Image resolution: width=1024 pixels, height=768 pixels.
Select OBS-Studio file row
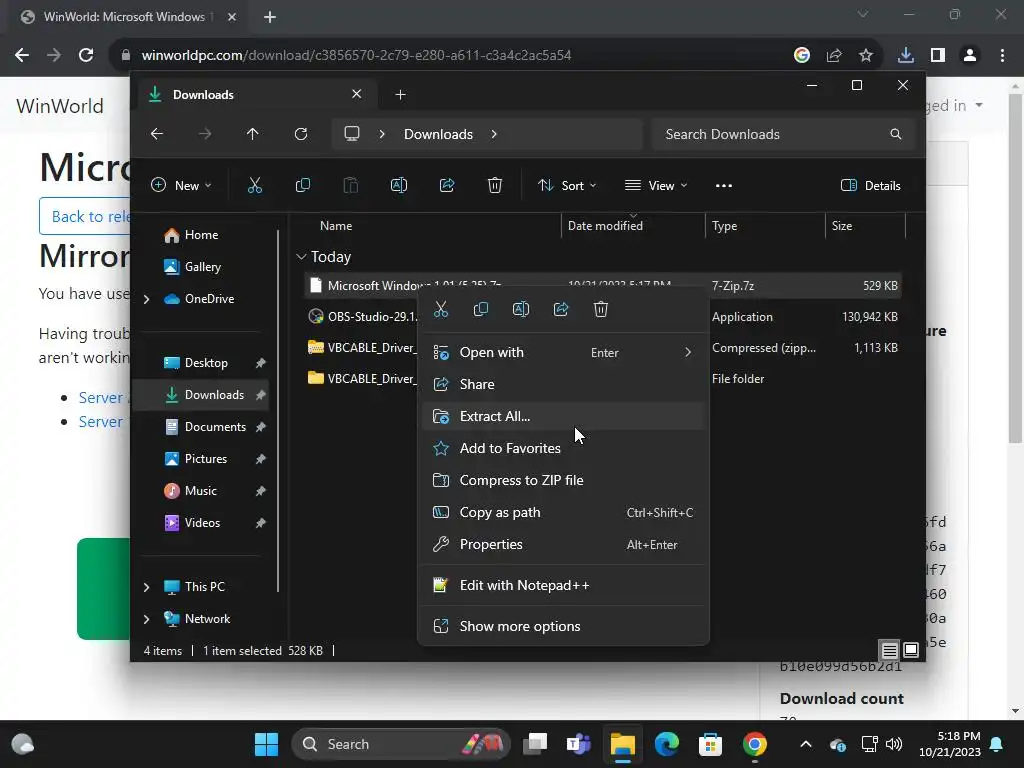[x=602, y=317]
